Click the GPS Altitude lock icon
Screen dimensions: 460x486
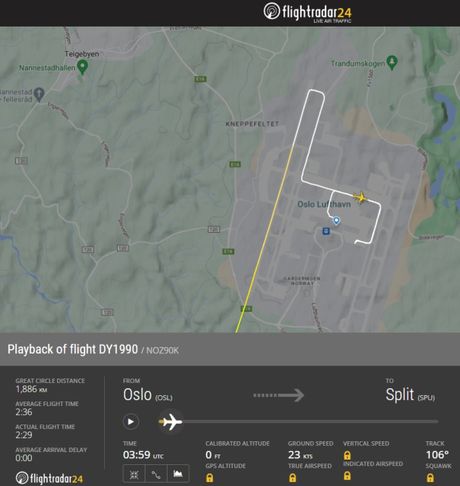point(209,478)
